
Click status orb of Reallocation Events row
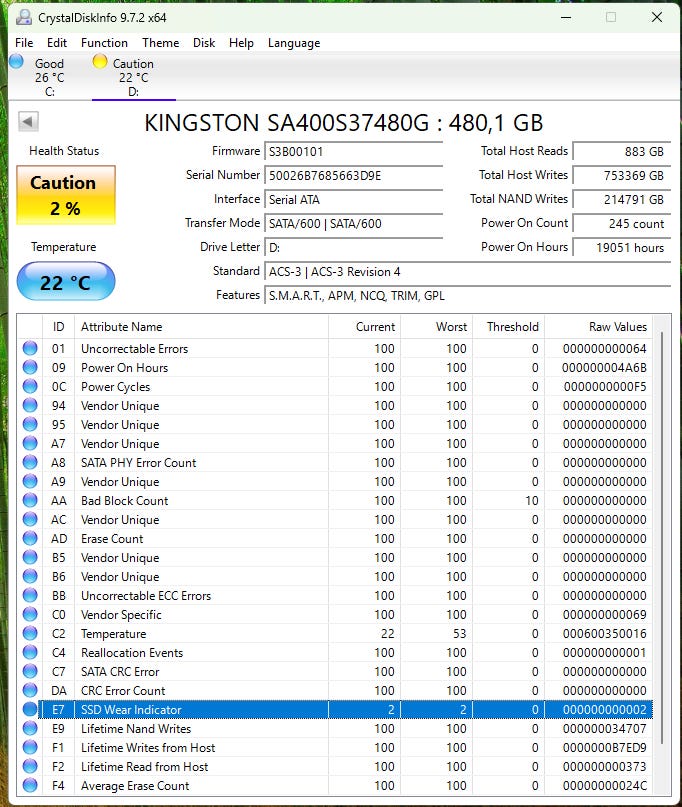click(30, 652)
